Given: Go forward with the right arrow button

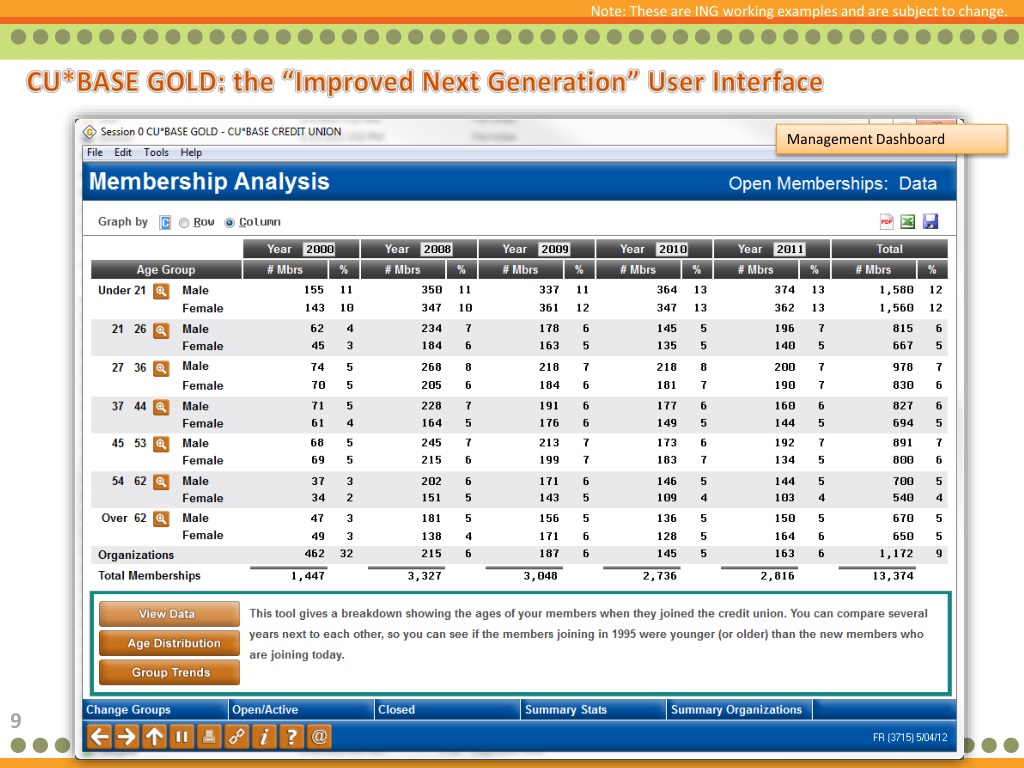Looking at the screenshot, I should tap(126, 737).
